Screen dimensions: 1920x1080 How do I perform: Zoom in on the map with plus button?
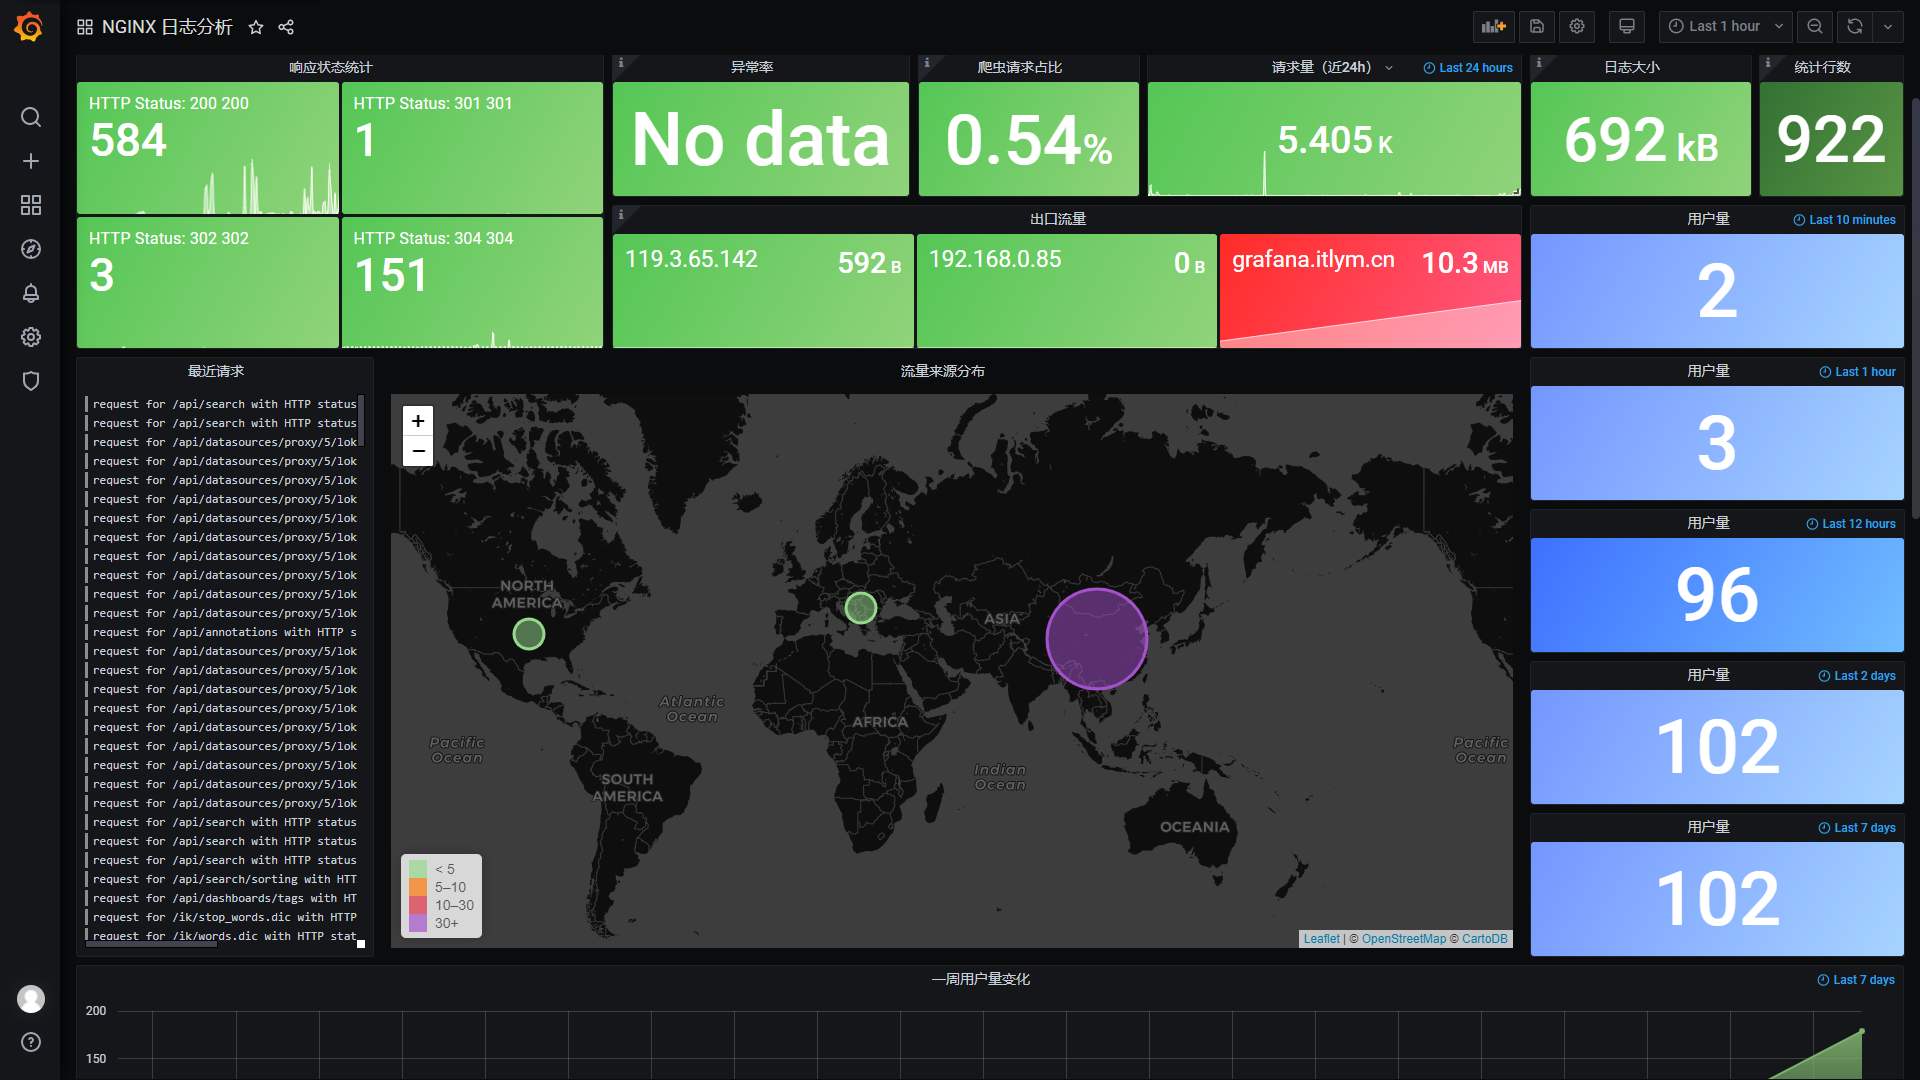[x=418, y=421]
